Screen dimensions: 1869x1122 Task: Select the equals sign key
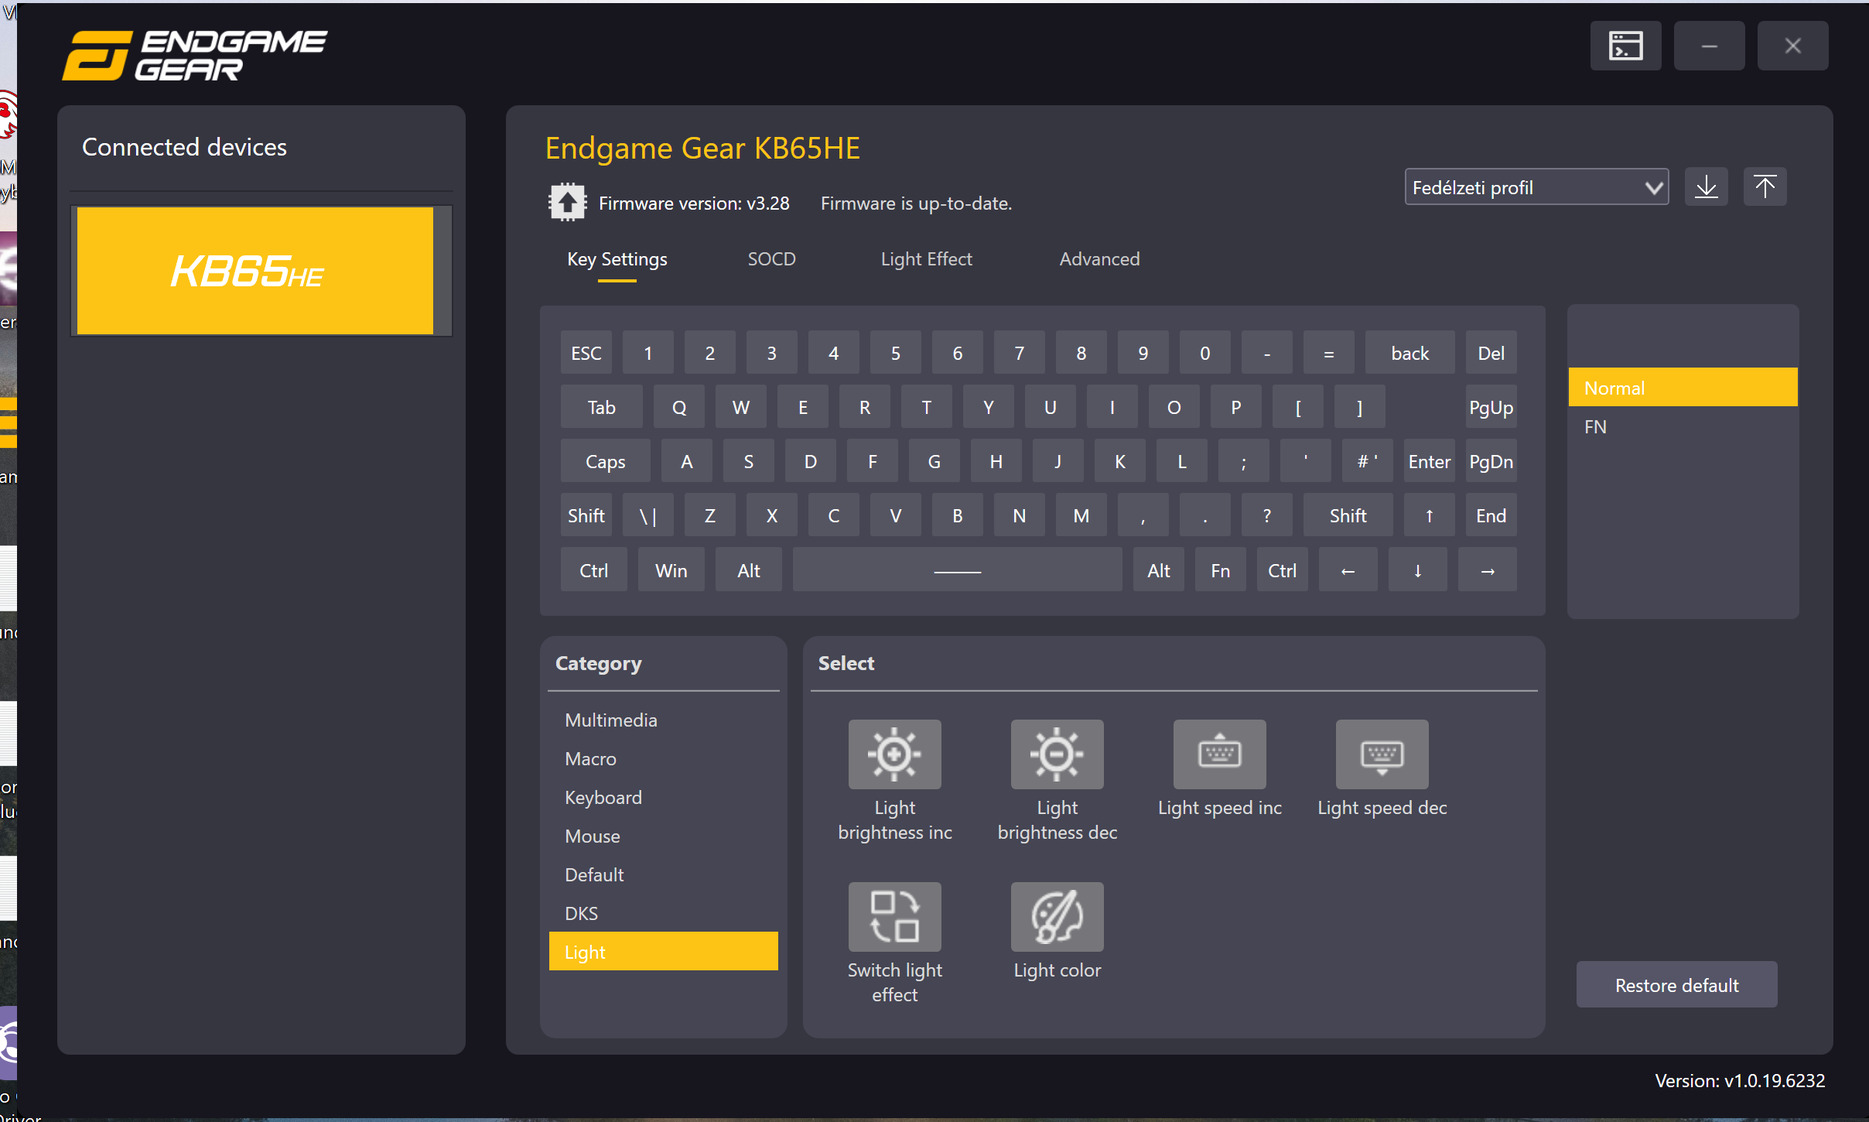(x=1329, y=353)
